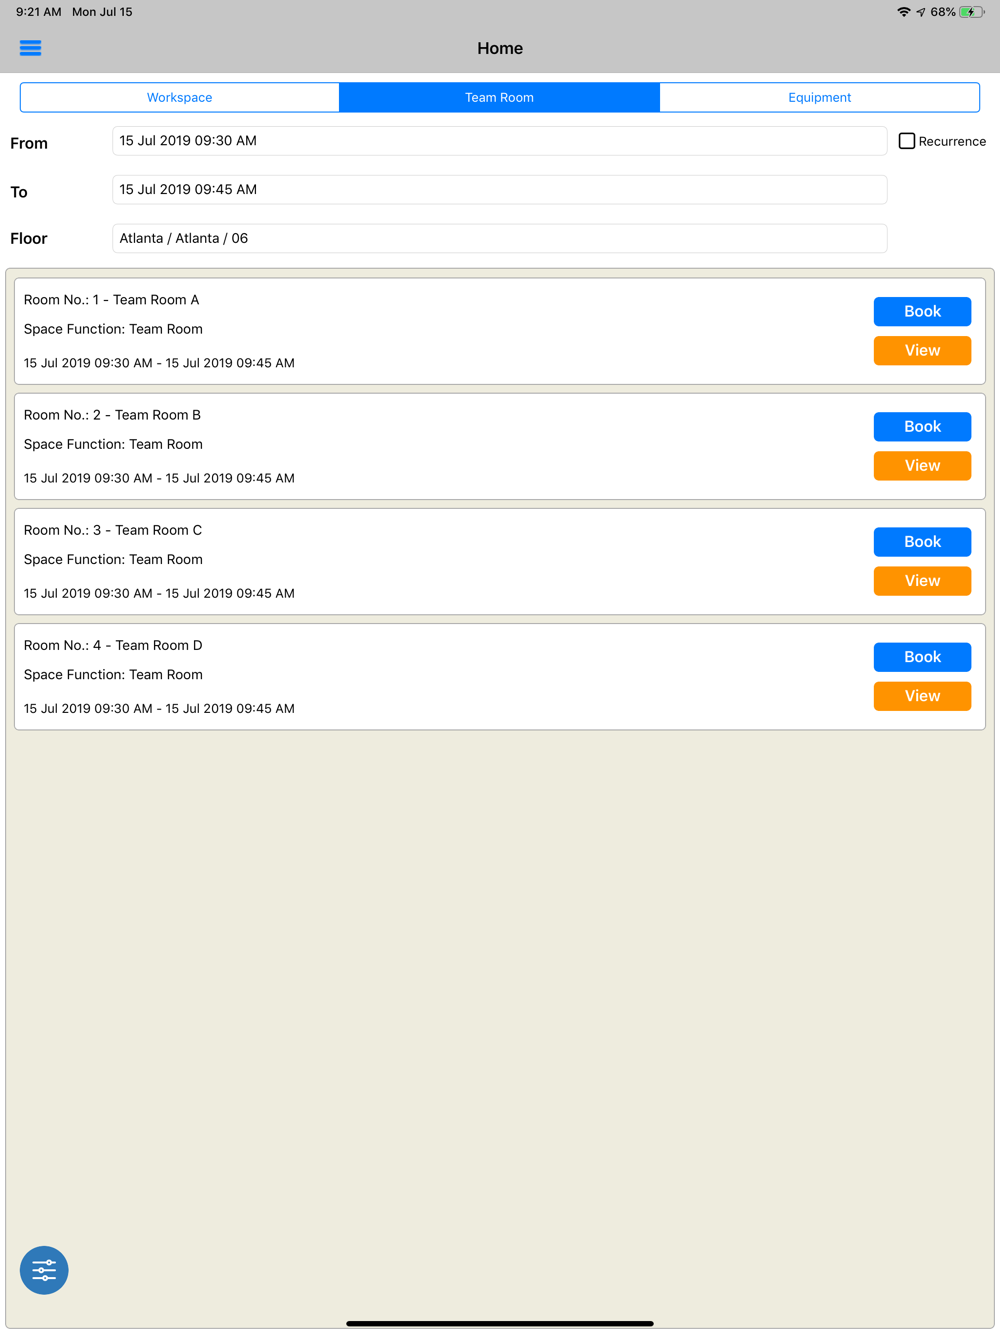
Task: Open the hamburger menu icon
Action: (x=30, y=48)
